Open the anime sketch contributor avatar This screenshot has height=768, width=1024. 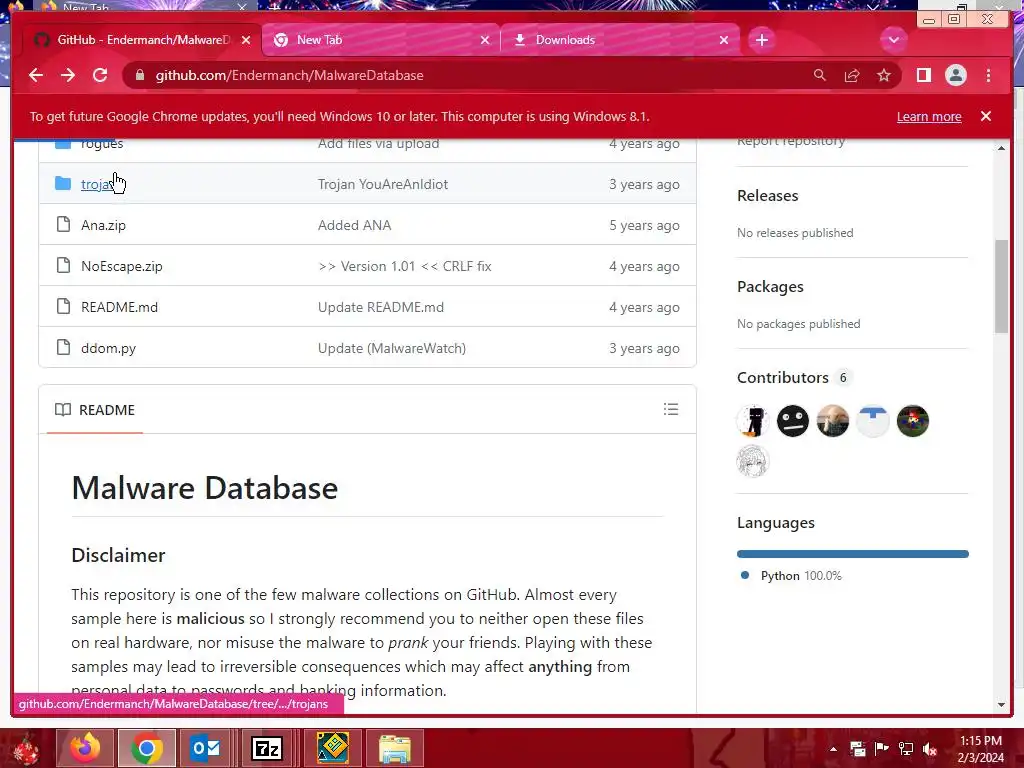click(x=753, y=461)
